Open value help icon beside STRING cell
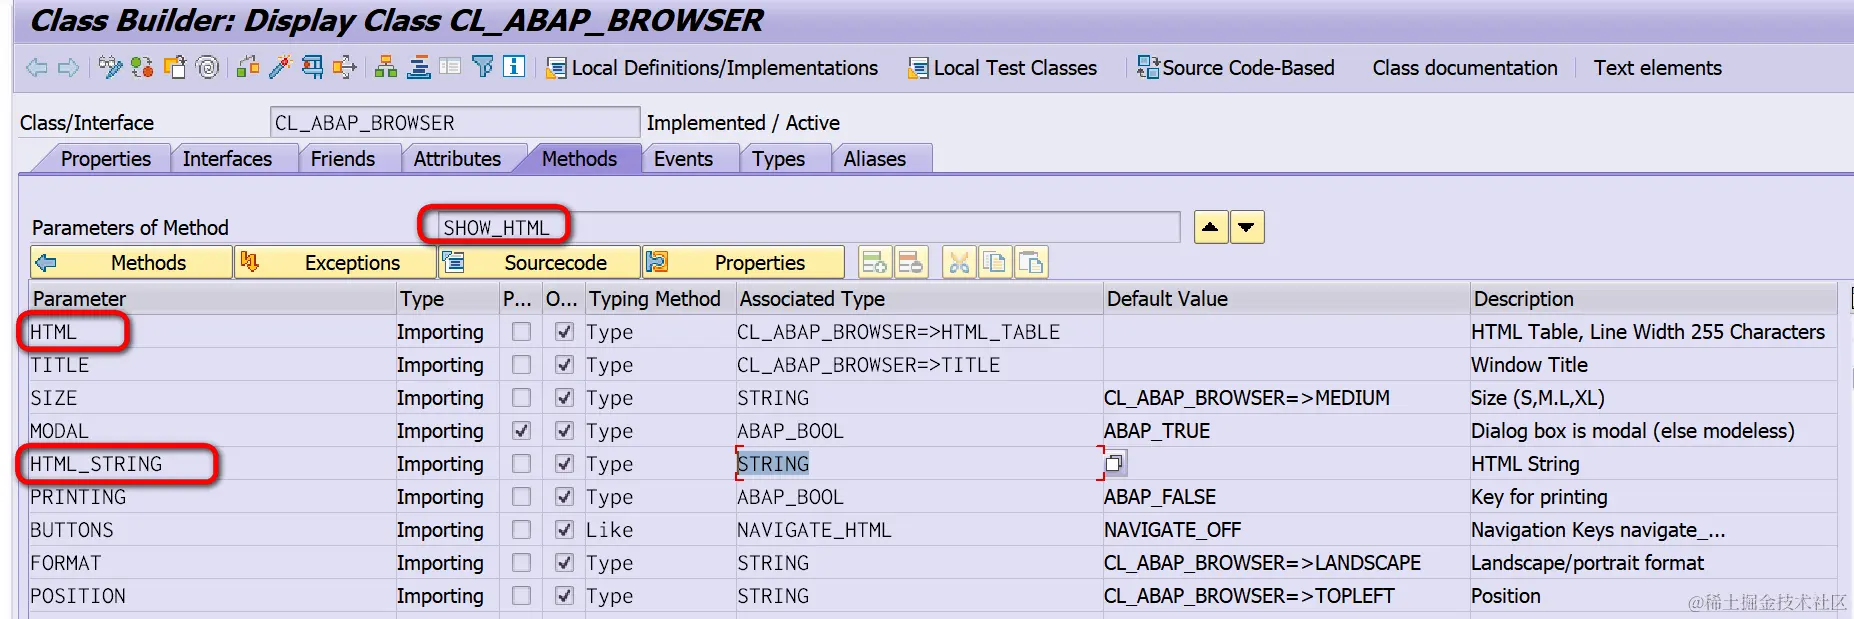1854x619 pixels. pos(1114,463)
